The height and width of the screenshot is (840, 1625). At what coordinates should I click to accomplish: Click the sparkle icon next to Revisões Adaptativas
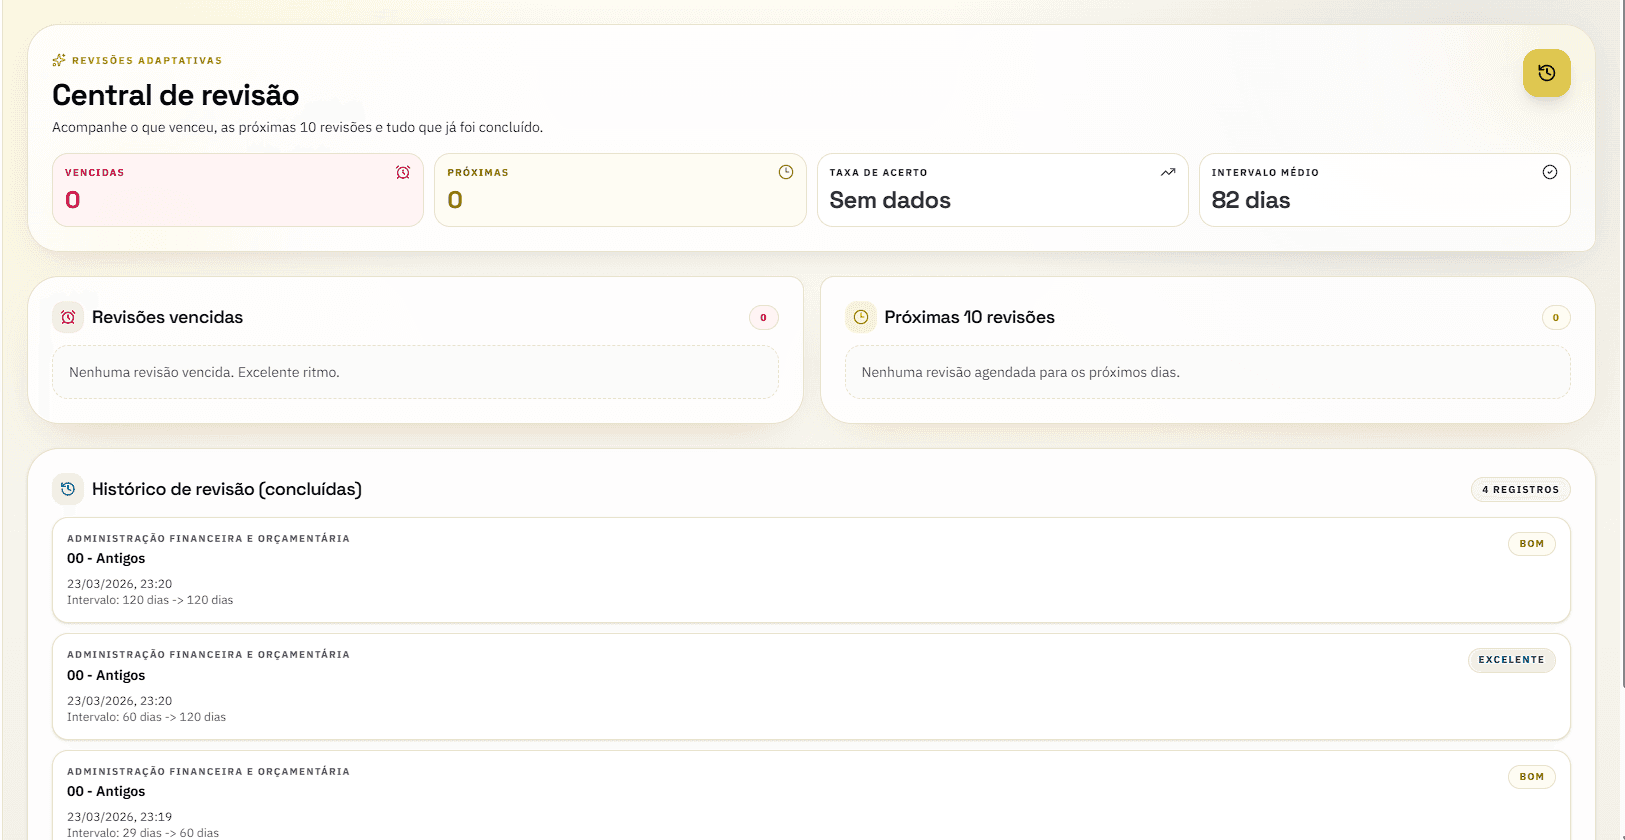pyautogui.click(x=59, y=60)
